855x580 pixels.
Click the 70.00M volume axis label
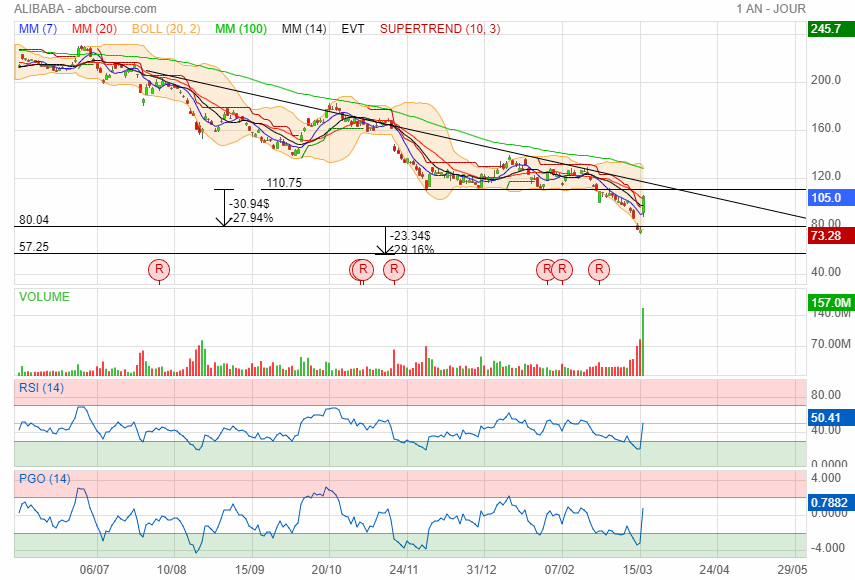click(x=830, y=344)
